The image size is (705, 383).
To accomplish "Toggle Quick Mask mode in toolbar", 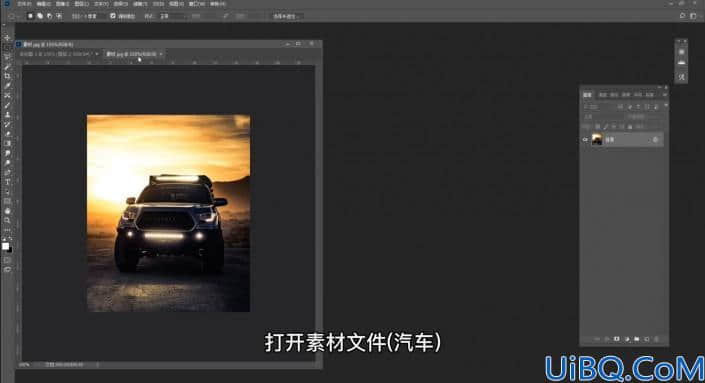I will tap(7, 260).
